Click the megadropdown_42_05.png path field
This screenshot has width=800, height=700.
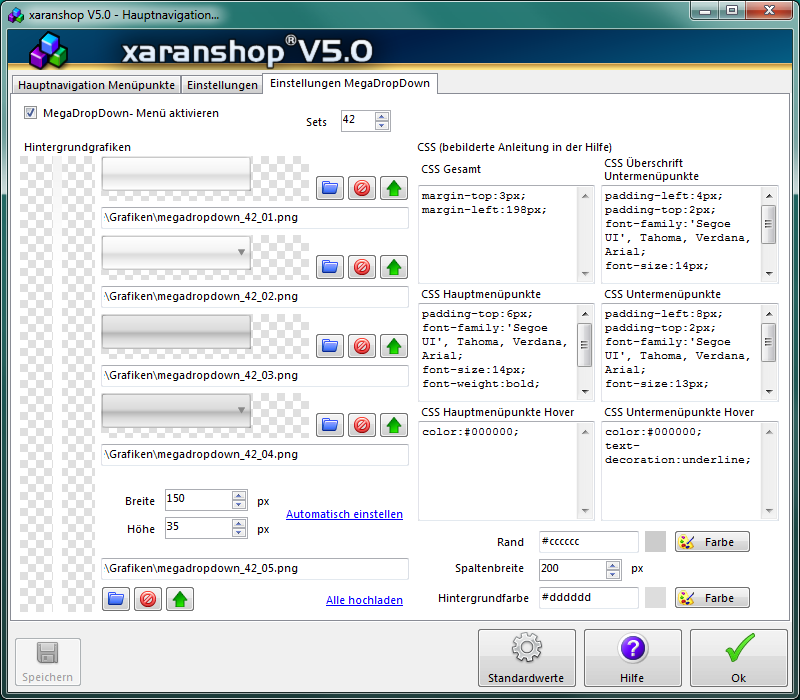point(255,569)
